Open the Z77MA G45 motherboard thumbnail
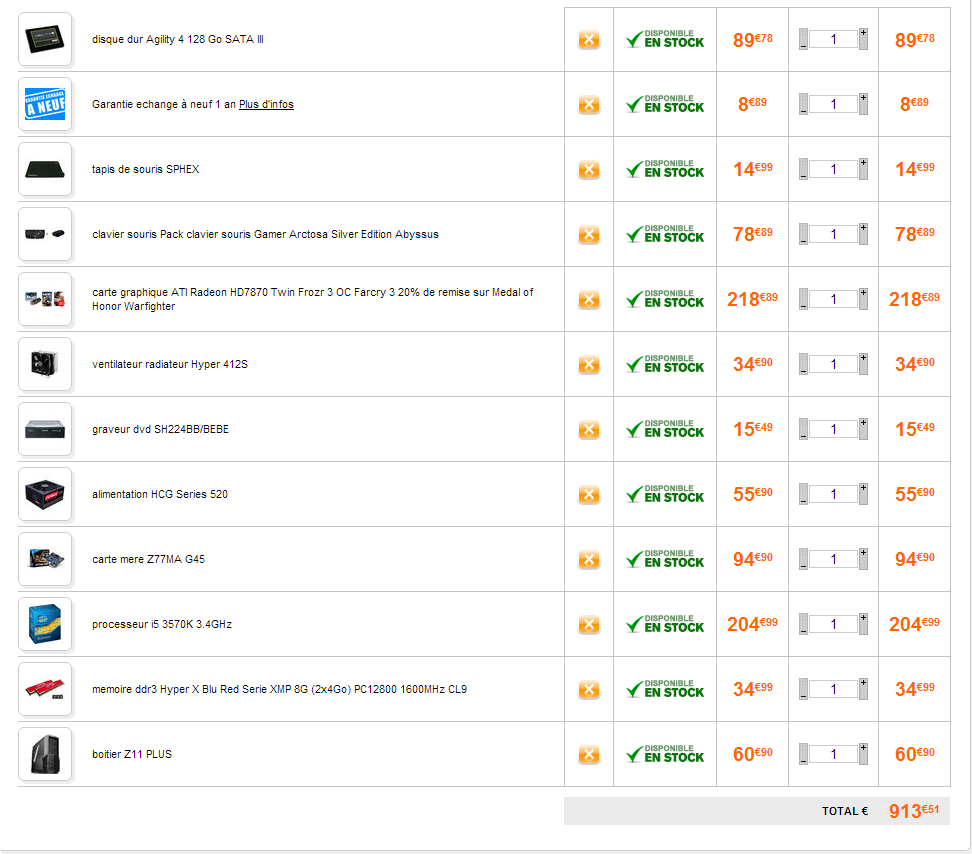Screen dimensions: 972x854 coord(45,560)
